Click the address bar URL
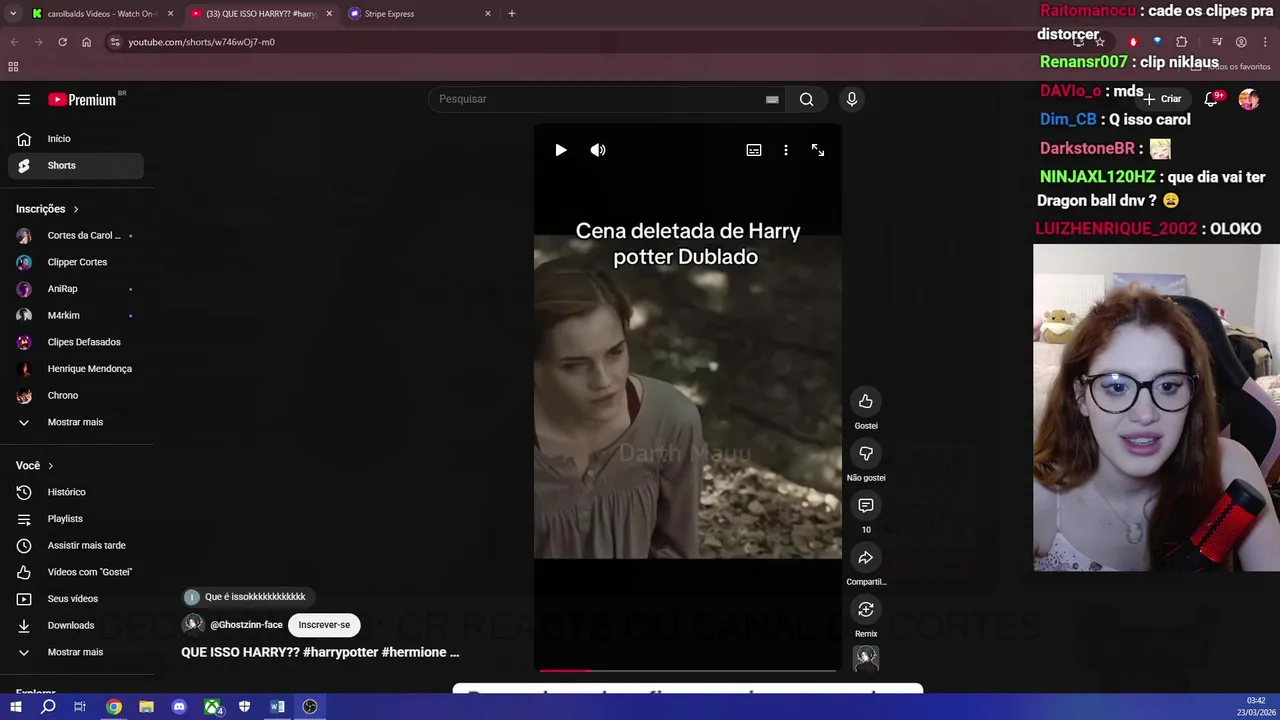Image resolution: width=1280 pixels, height=720 pixels. (x=201, y=42)
